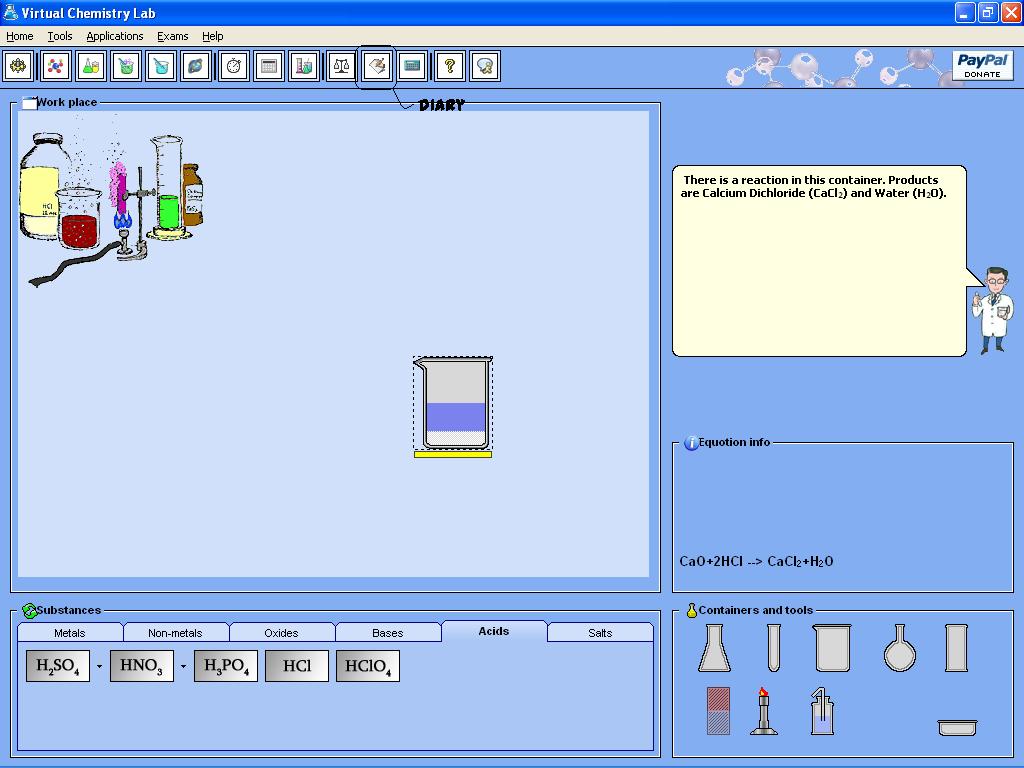Choose the litmus indicator paper tool
The width and height of the screenshot is (1024, 768).
click(718, 711)
